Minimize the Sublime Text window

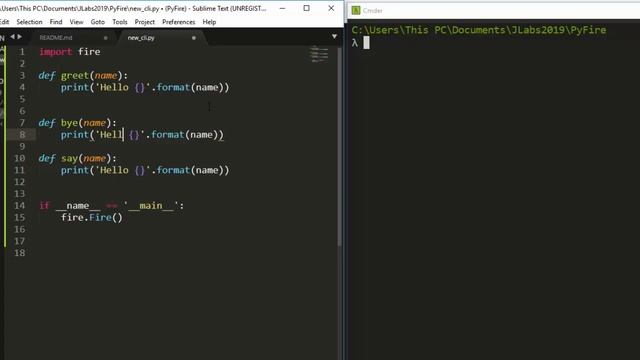282,8
